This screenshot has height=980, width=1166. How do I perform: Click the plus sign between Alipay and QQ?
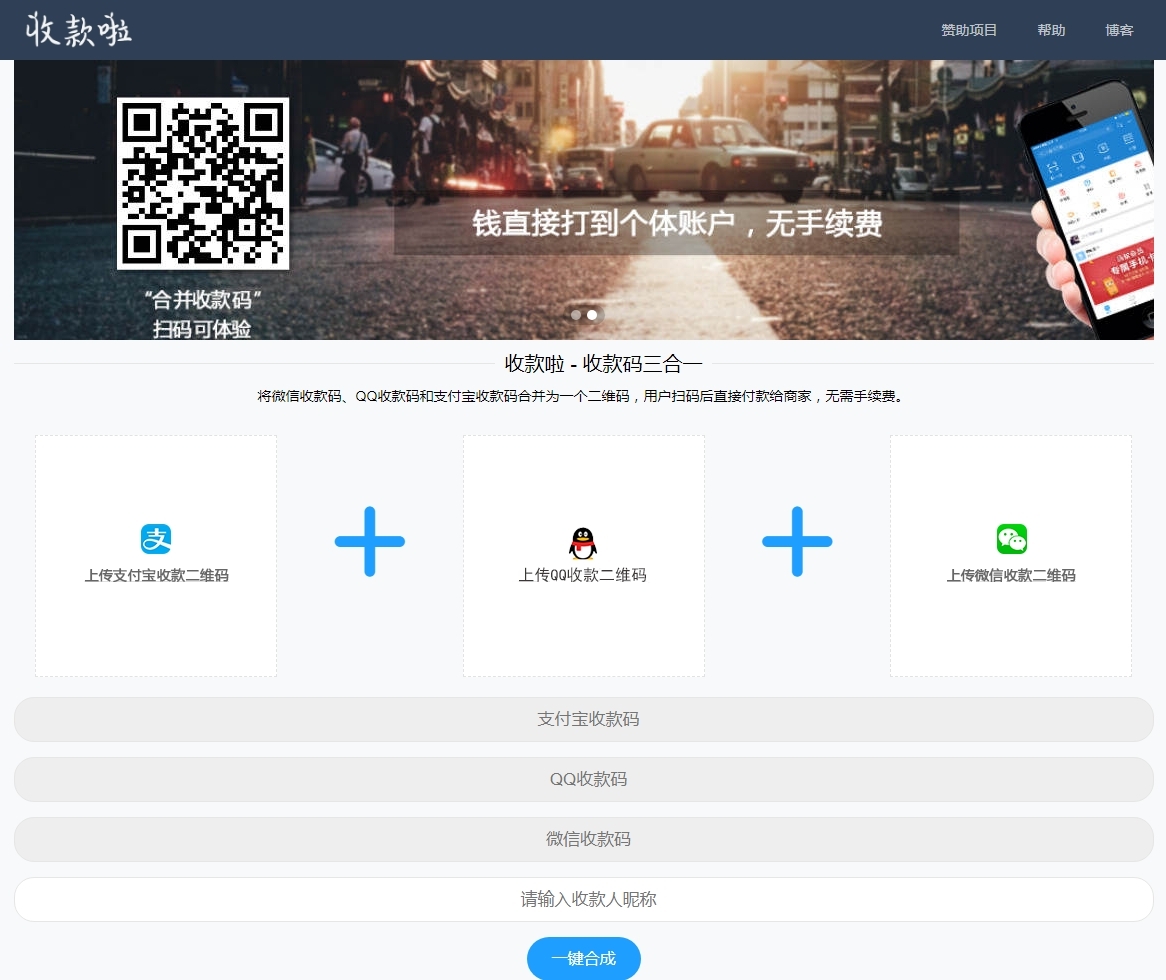click(370, 541)
